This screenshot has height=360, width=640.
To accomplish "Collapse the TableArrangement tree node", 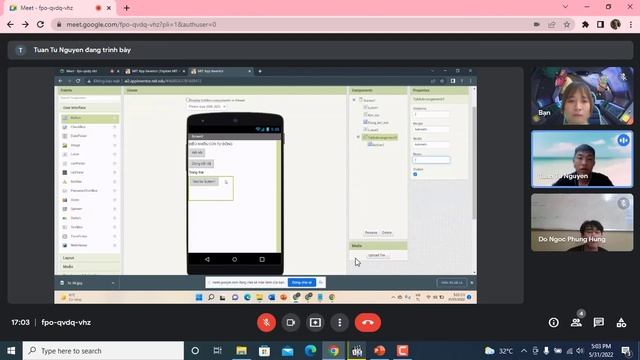I will click(358, 137).
